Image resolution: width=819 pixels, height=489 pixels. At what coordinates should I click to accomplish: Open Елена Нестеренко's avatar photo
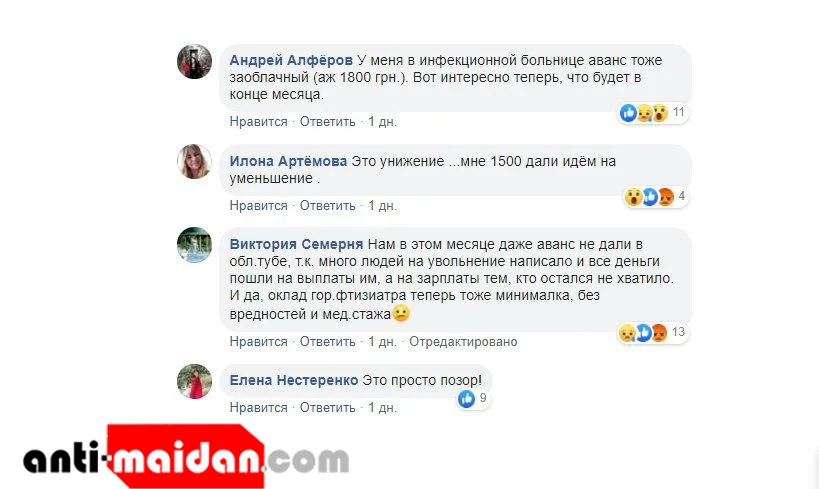click(x=194, y=381)
